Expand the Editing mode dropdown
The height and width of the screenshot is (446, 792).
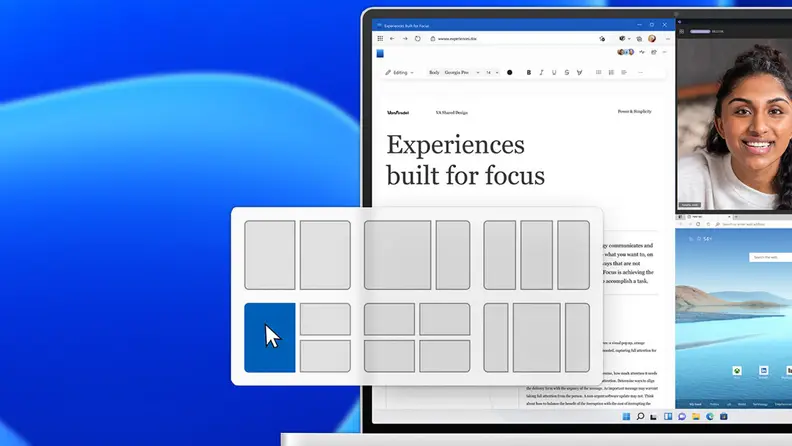click(400, 73)
